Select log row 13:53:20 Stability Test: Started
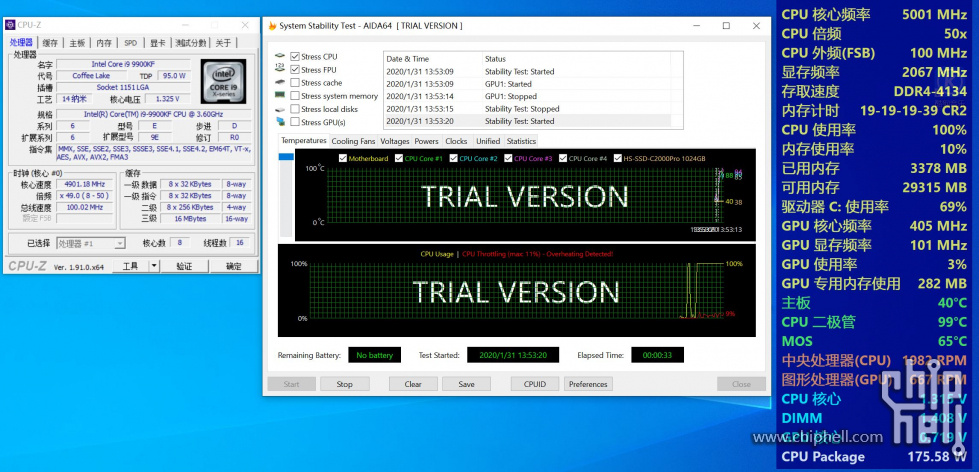The image size is (979, 472). click(527, 121)
